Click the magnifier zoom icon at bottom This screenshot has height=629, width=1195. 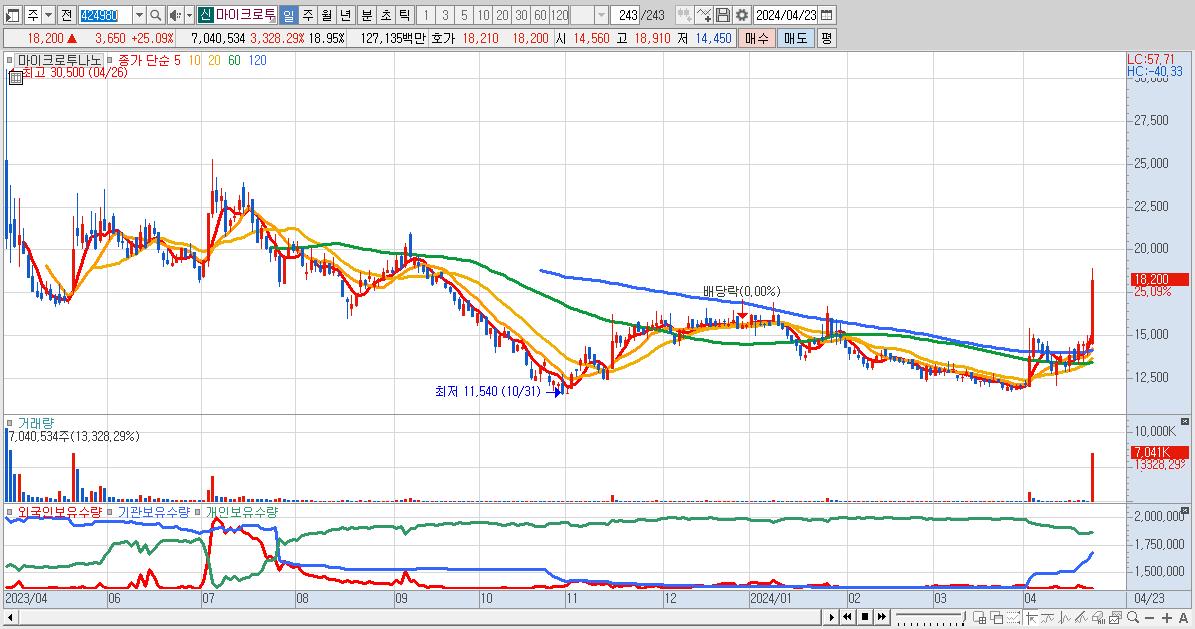1133,618
